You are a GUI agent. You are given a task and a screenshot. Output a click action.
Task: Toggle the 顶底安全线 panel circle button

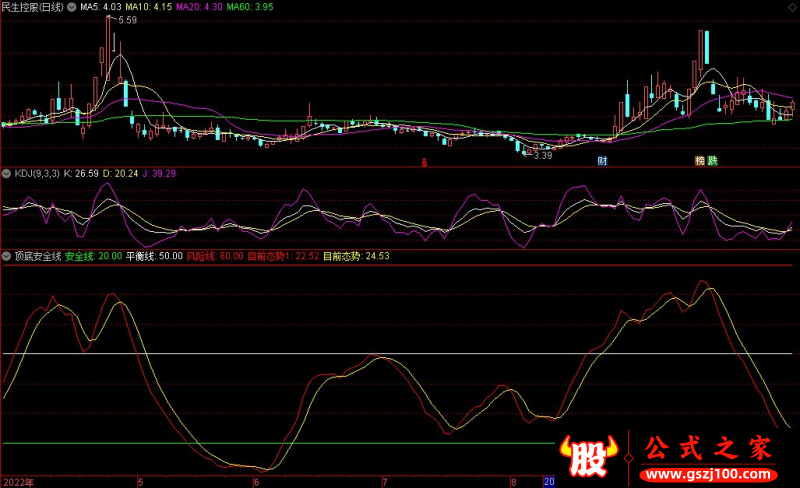point(6,256)
